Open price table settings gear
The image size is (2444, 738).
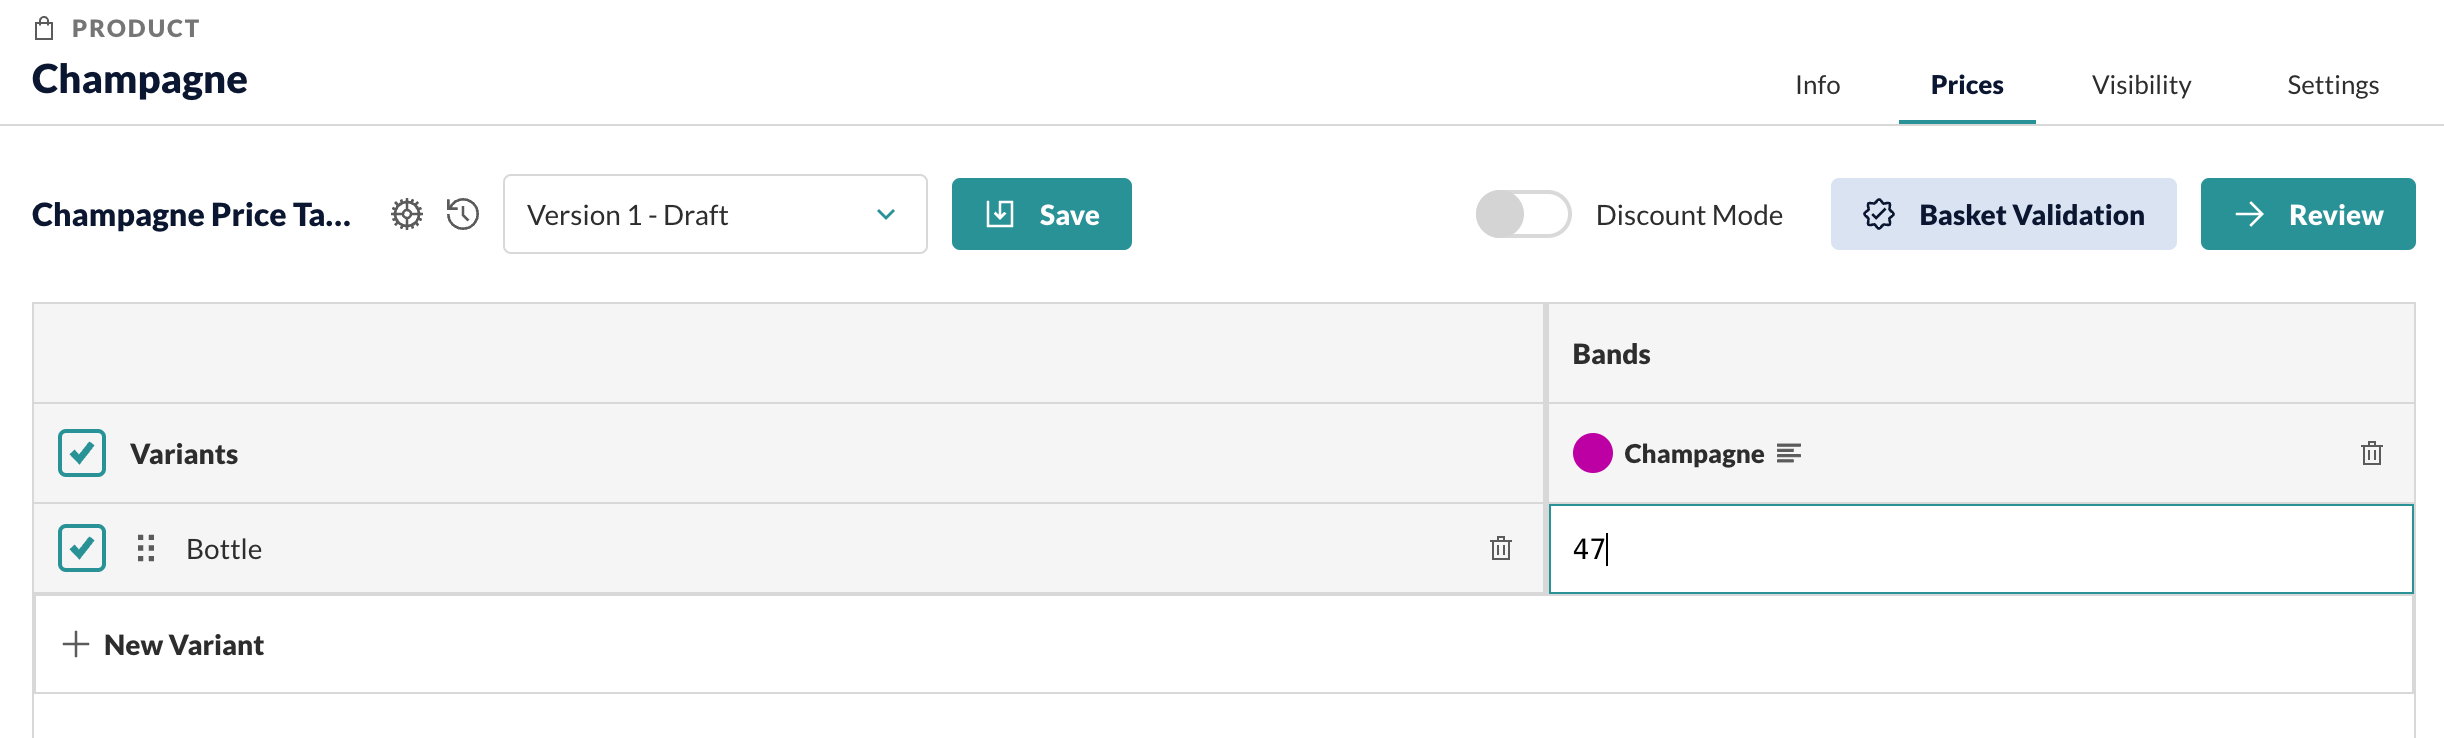(407, 214)
